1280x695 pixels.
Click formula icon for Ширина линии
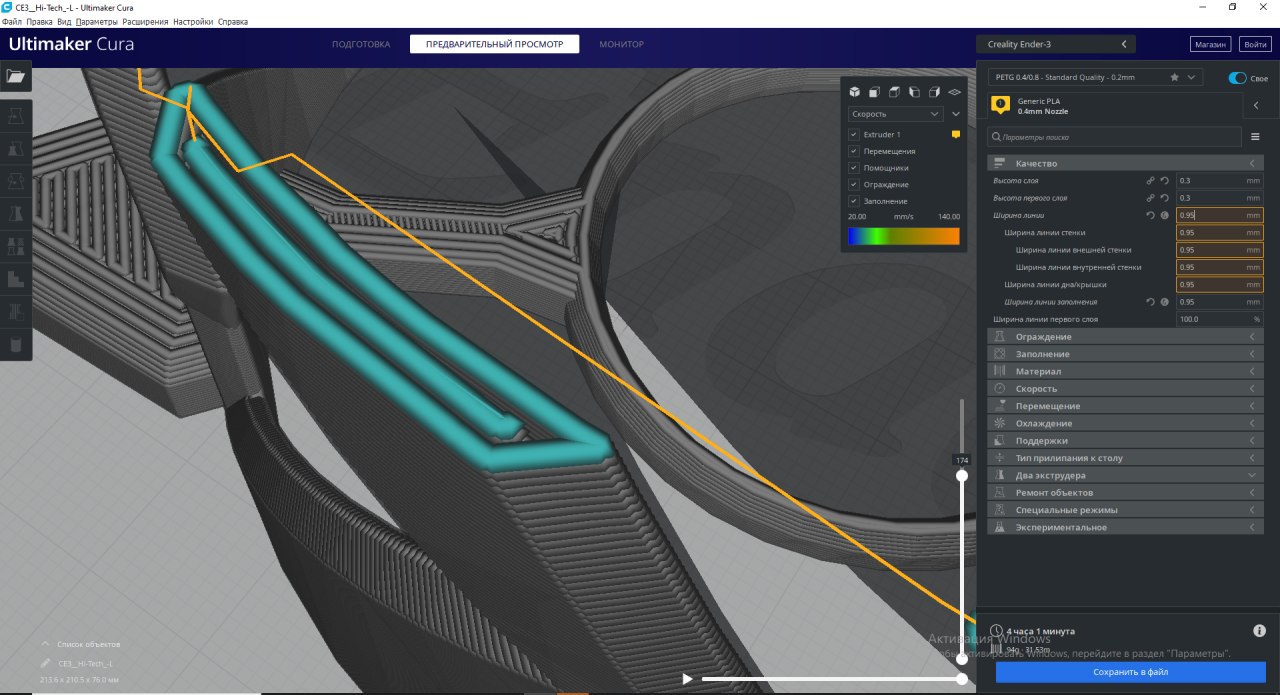(x=1165, y=215)
